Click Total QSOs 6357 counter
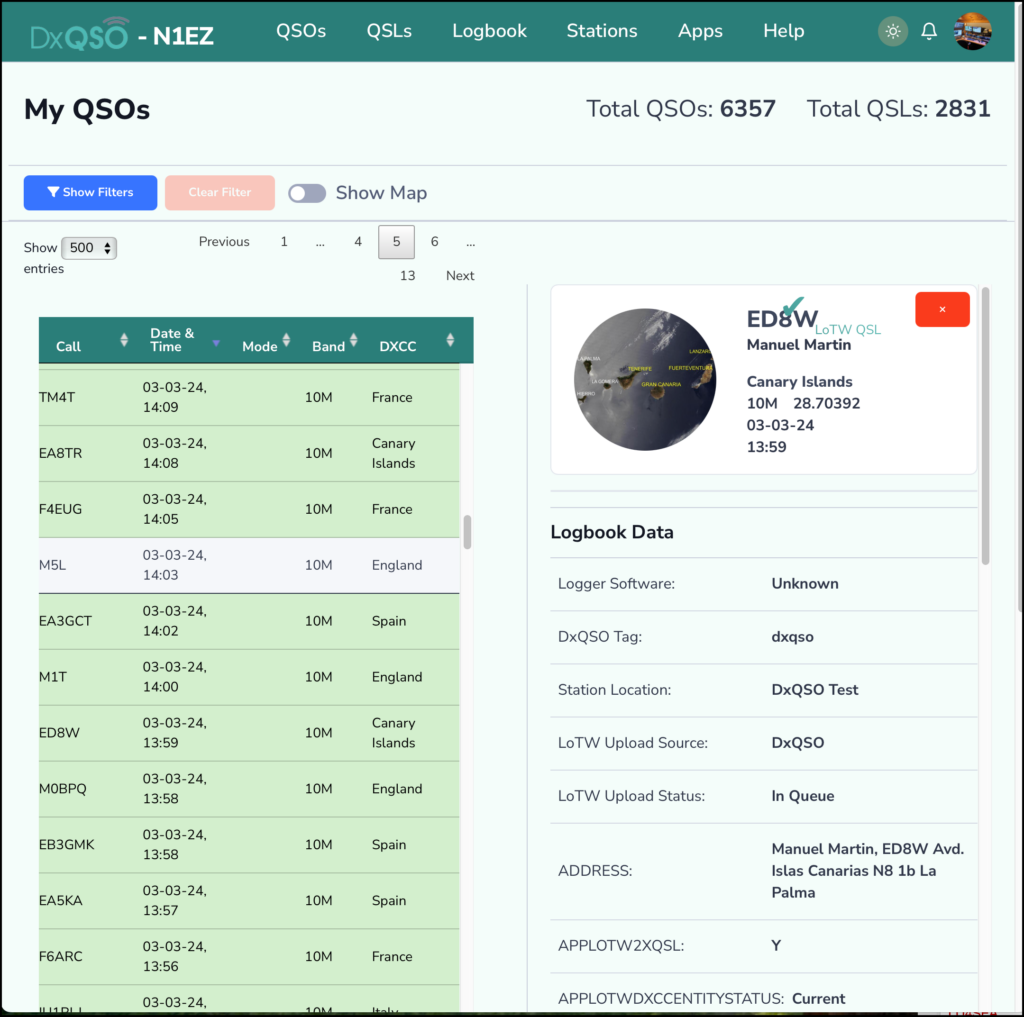 (680, 109)
